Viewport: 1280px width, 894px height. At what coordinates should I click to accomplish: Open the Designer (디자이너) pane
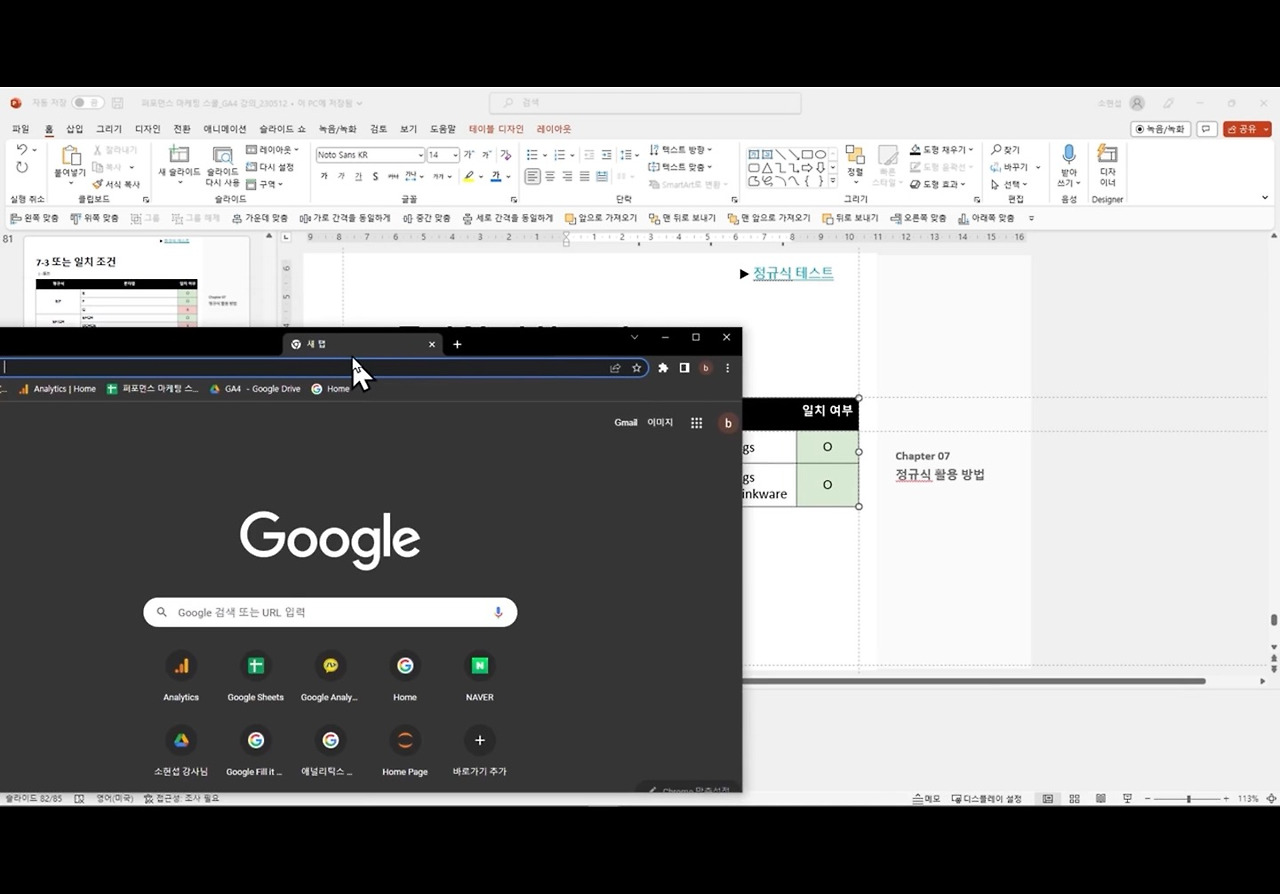[x=1107, y=165]
